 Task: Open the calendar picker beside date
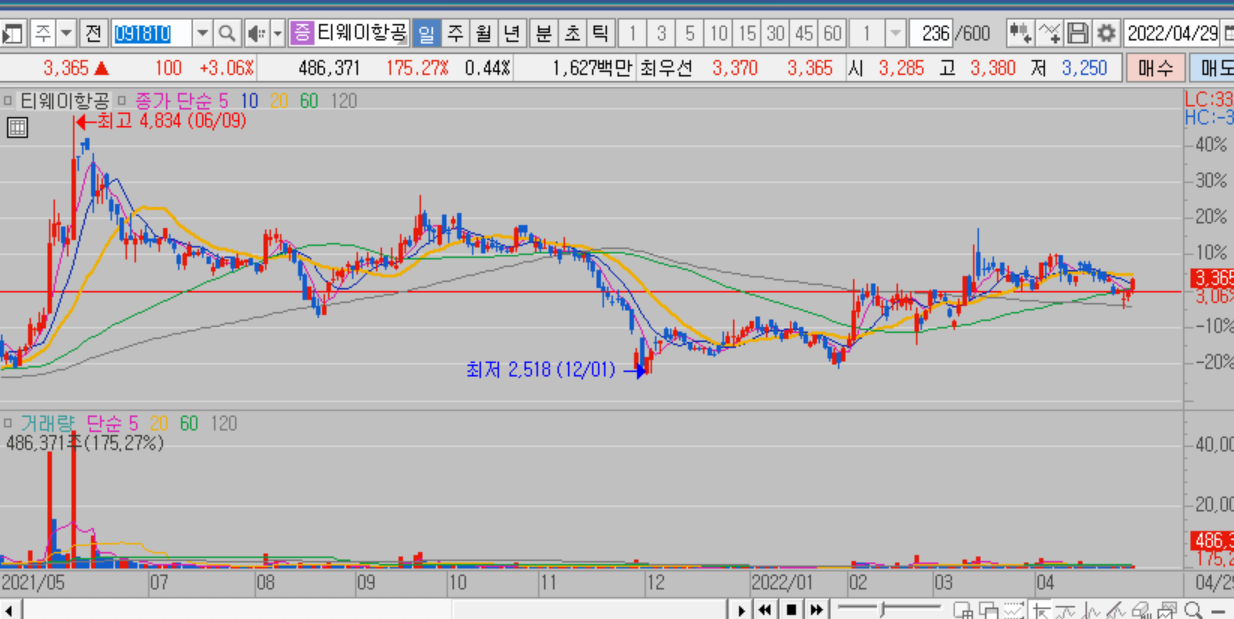tap(1227, 33)
